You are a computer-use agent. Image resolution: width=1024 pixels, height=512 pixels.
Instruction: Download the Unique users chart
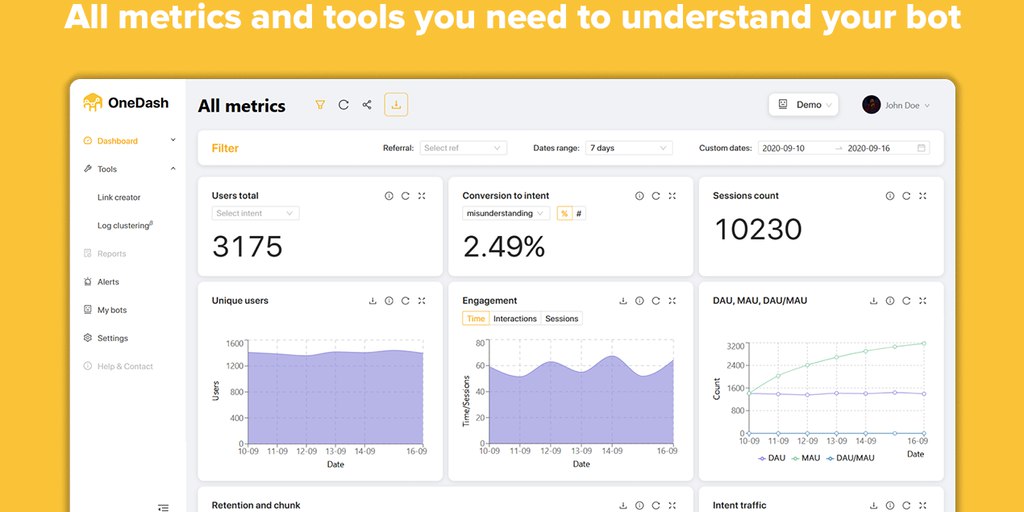(x=373, y=301)
